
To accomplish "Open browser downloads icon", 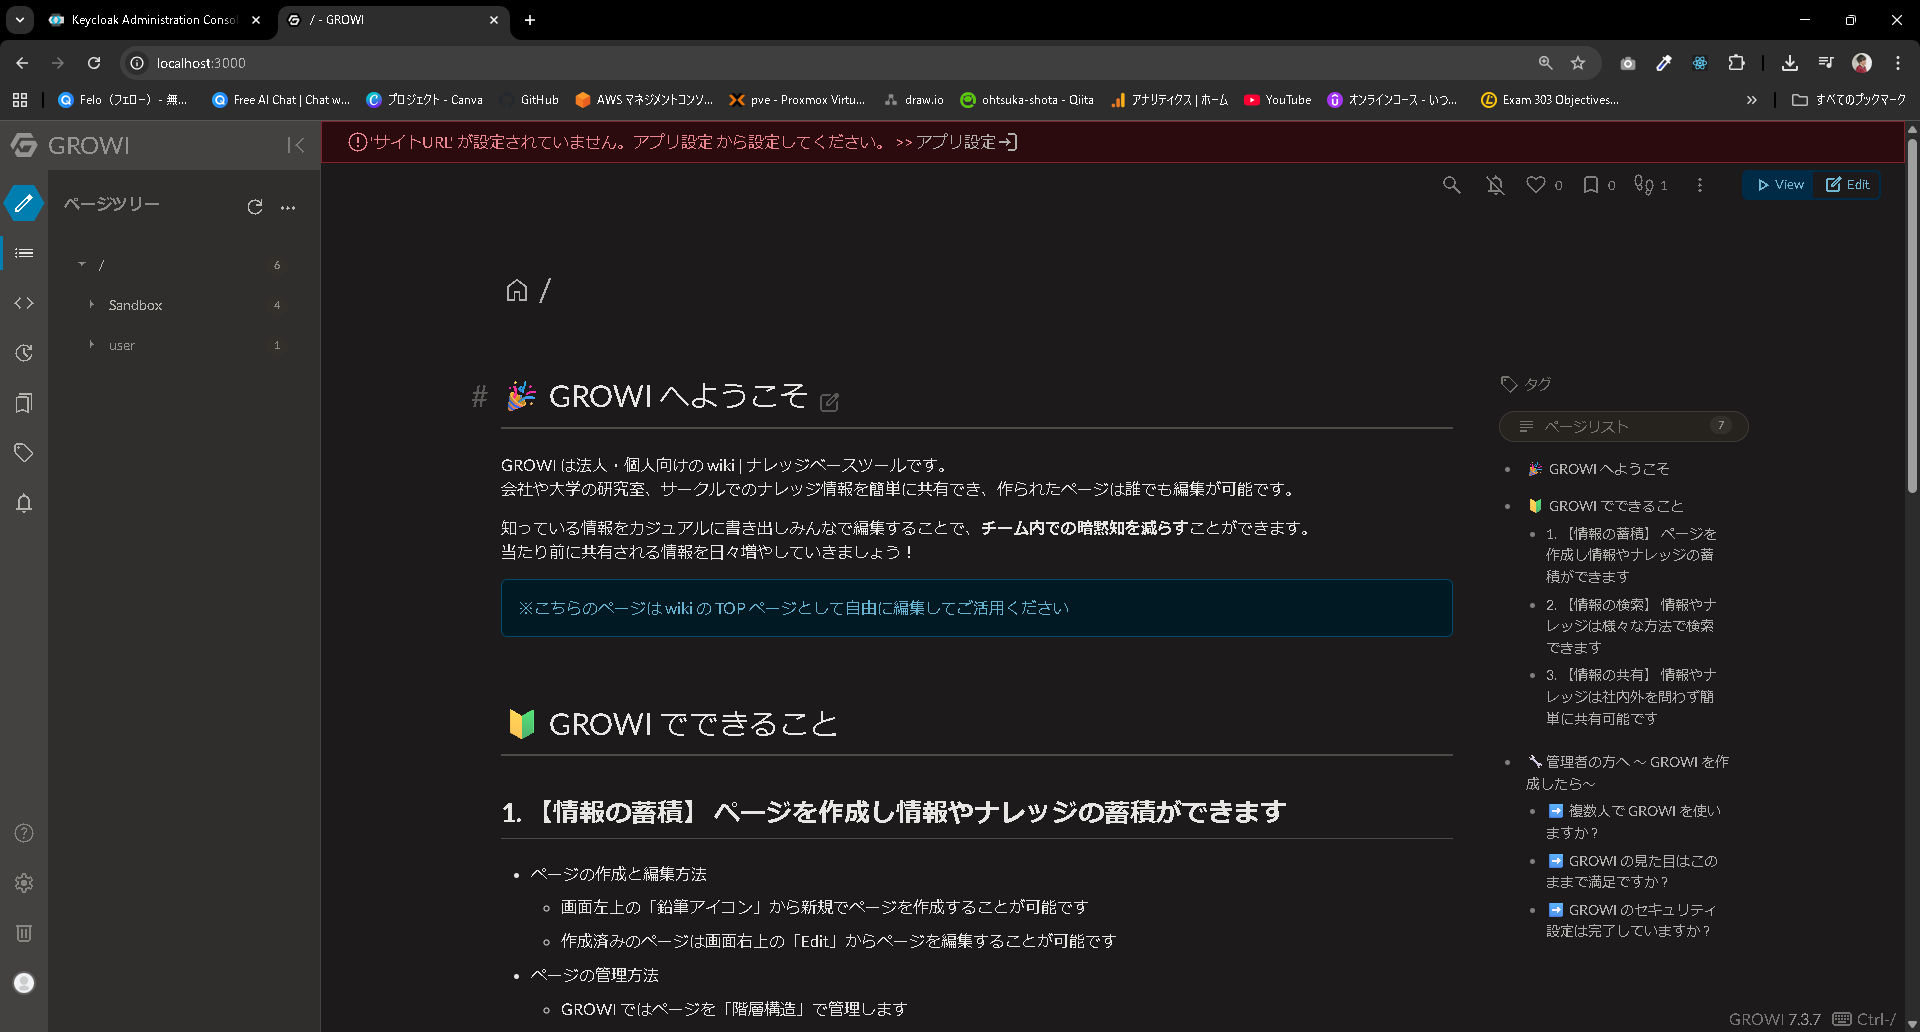I will 1790,63.
